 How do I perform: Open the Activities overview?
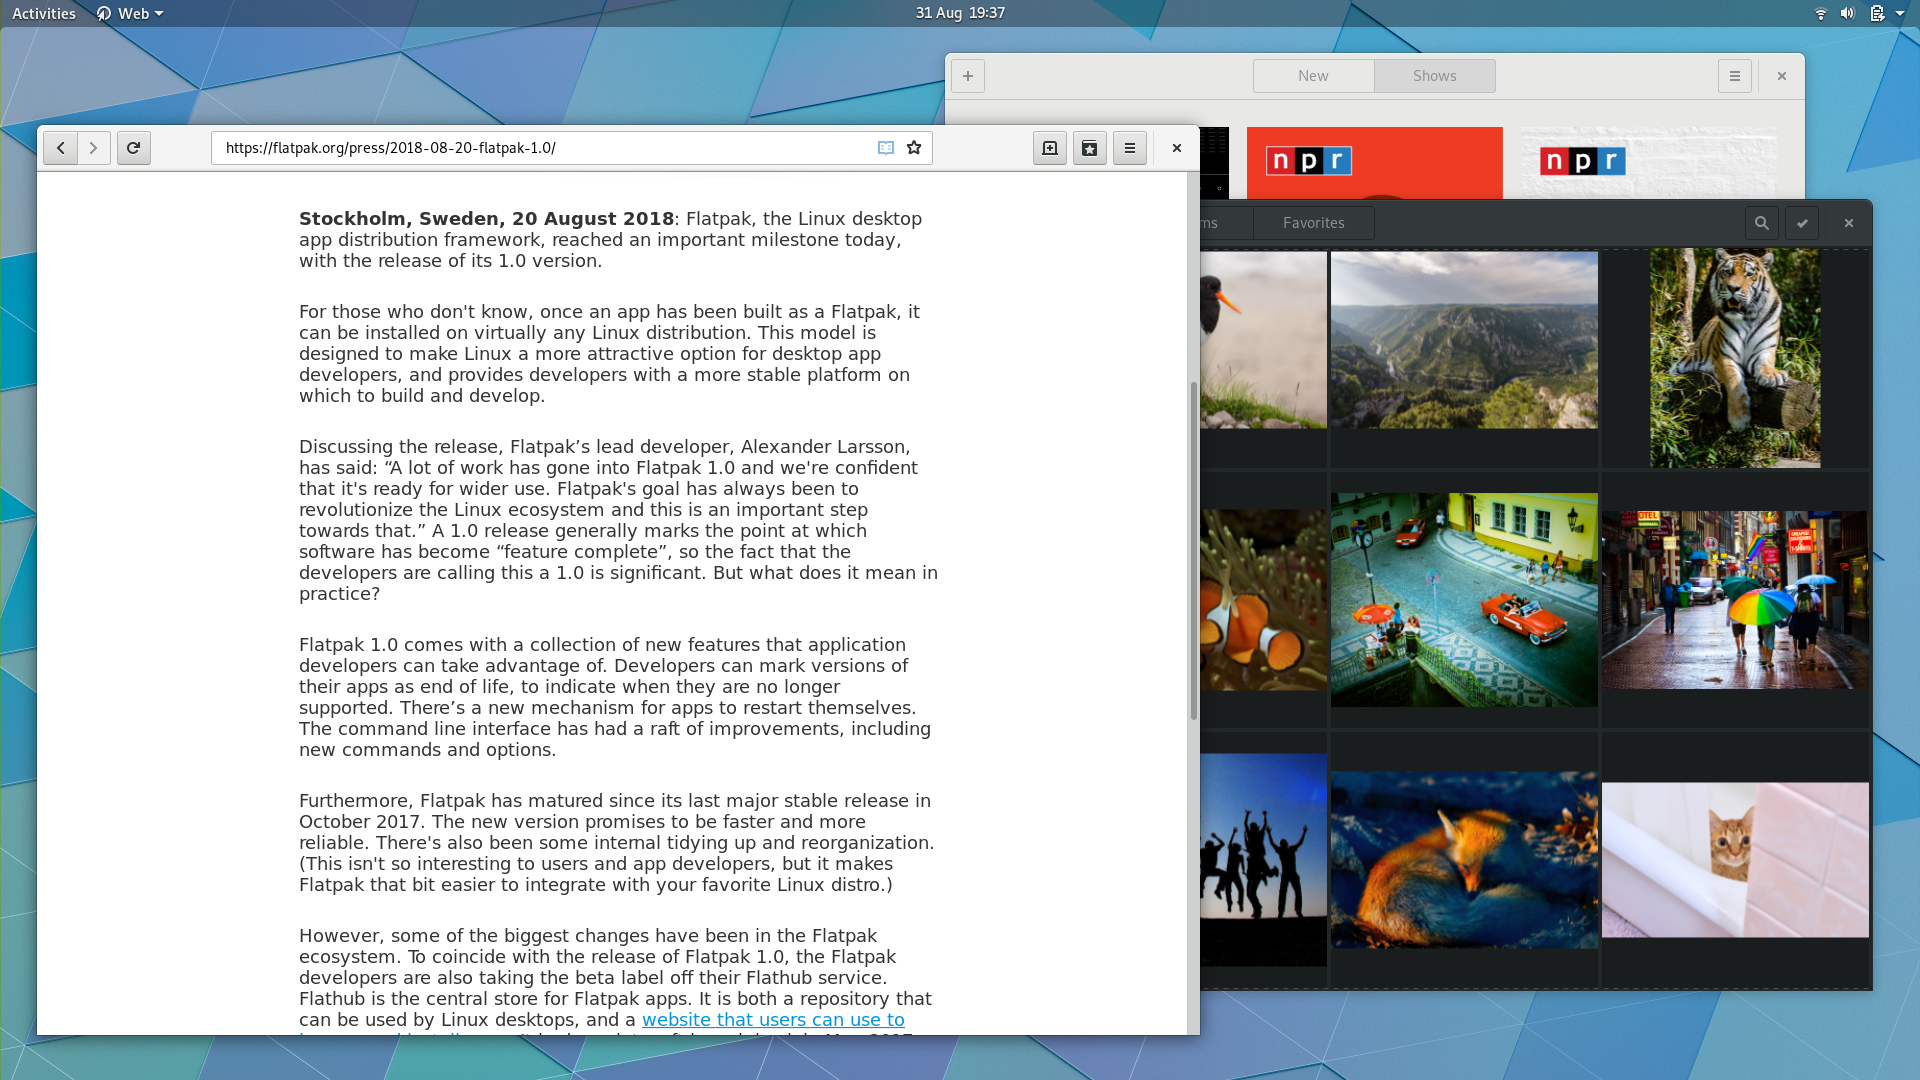pos(44,13)
